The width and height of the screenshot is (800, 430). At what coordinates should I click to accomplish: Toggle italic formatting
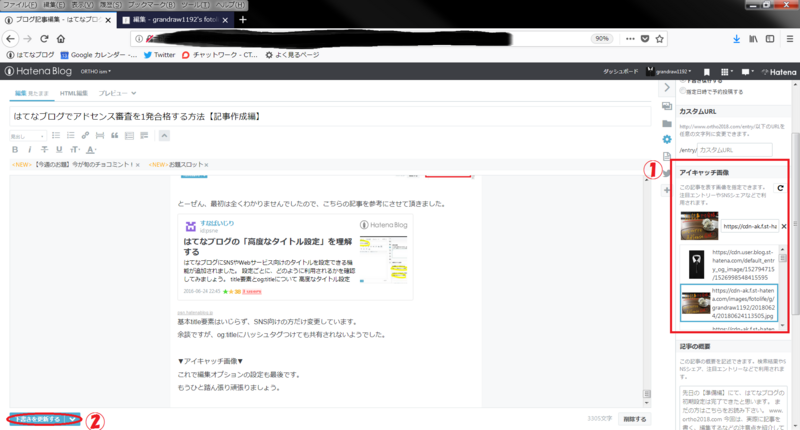[30, 149]
